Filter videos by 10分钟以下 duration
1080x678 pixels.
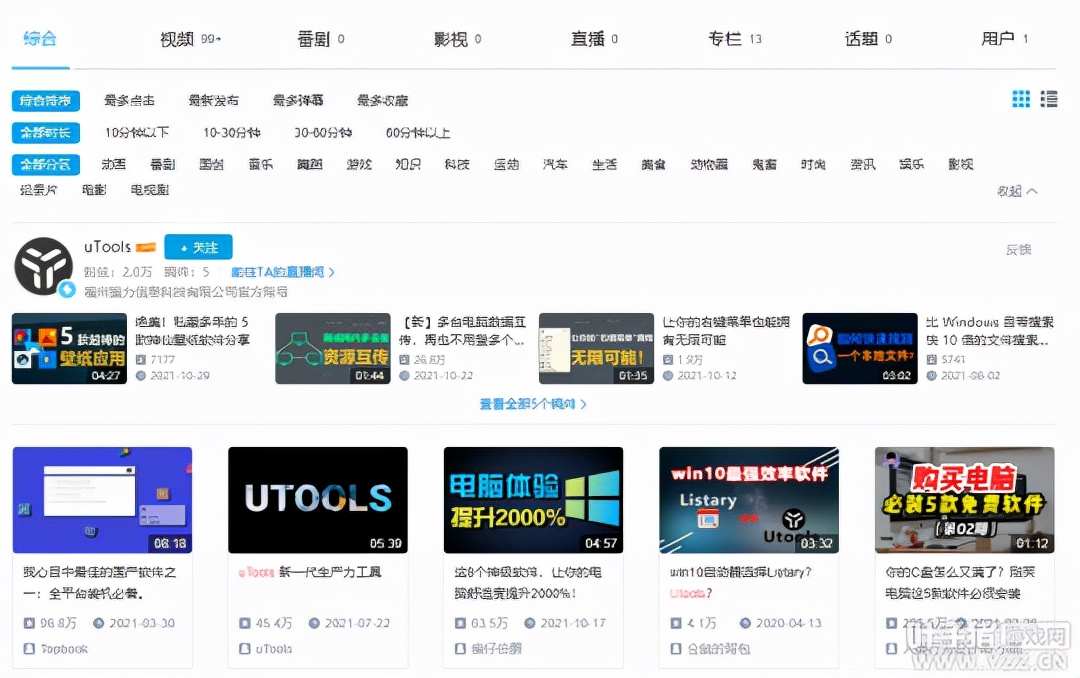point(134,132)
